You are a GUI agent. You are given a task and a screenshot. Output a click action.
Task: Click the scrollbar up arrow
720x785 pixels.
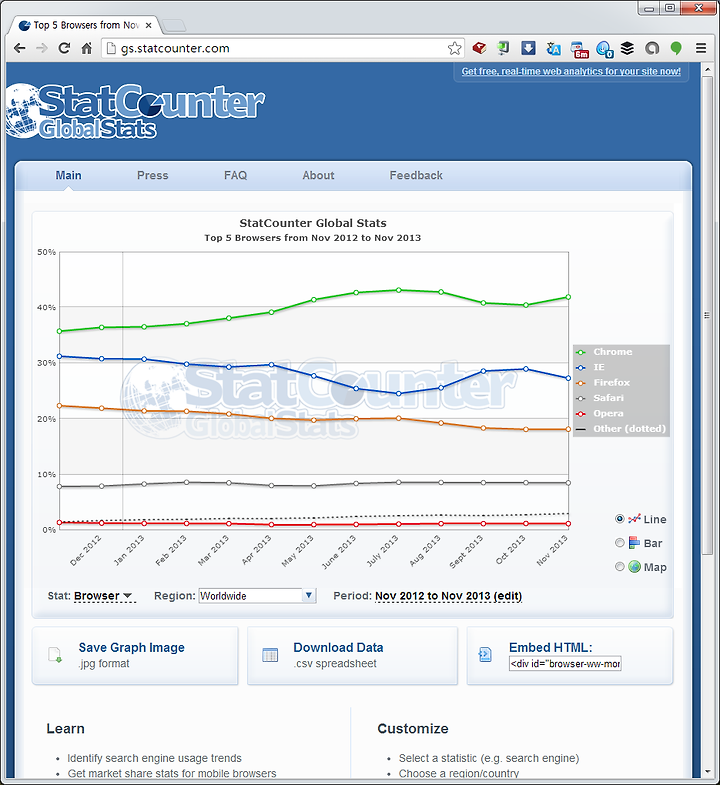click(x=707, y=70)
